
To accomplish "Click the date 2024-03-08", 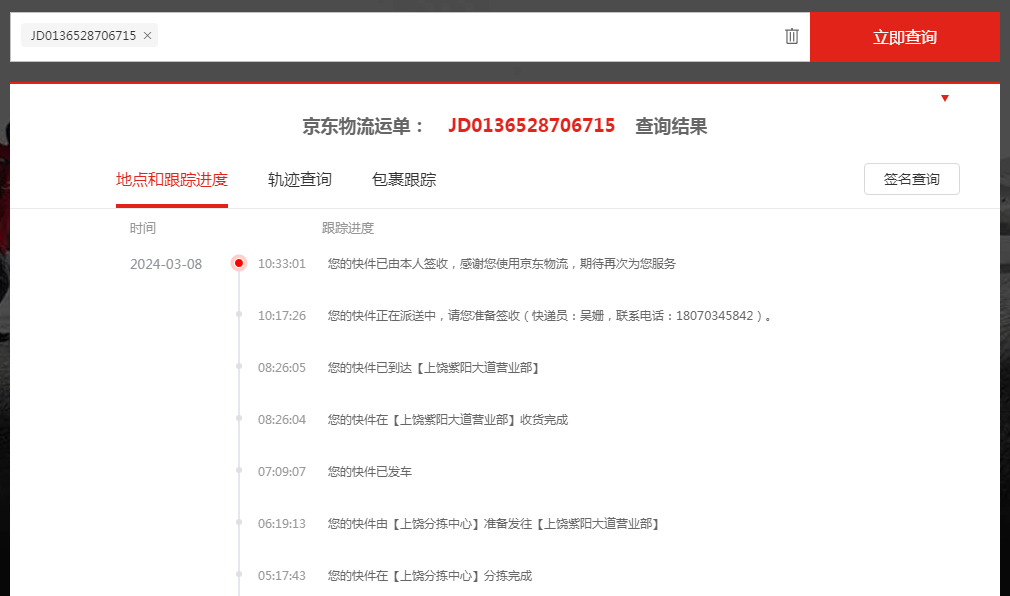I will click(x=166, y=264).
